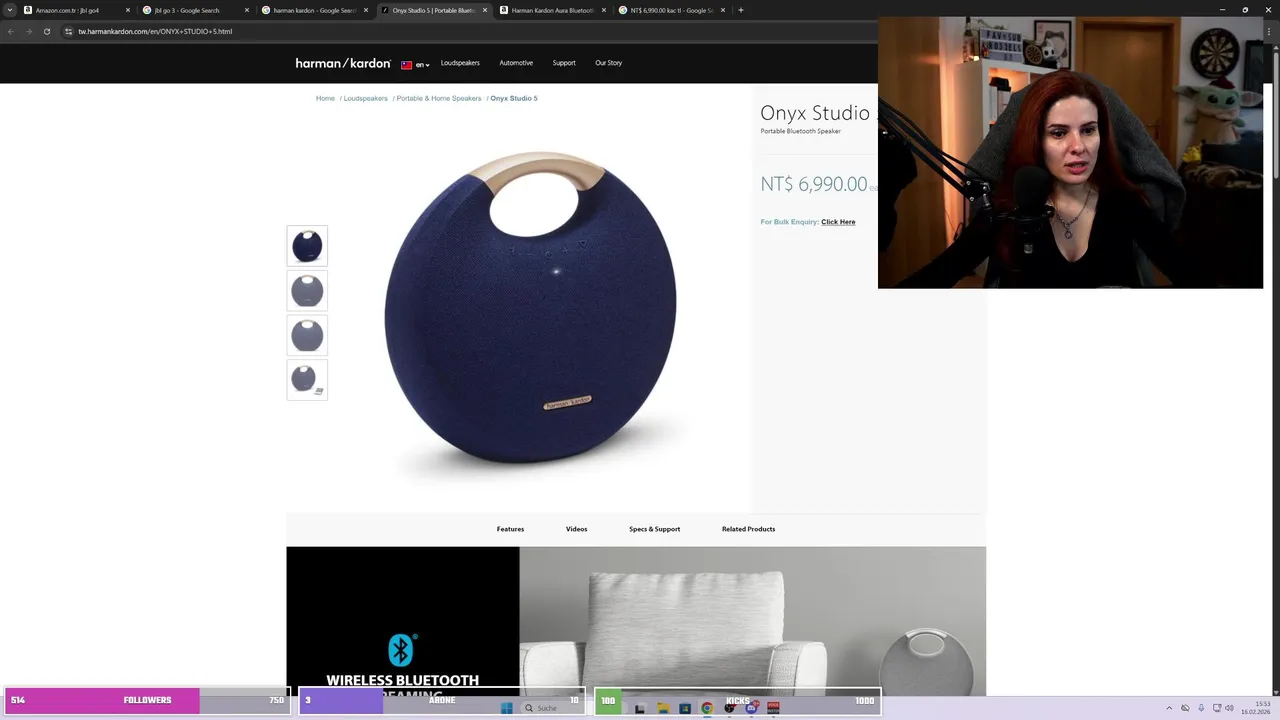Open a new browser tab
1280x720 pixels.
(x=741, y=10)
